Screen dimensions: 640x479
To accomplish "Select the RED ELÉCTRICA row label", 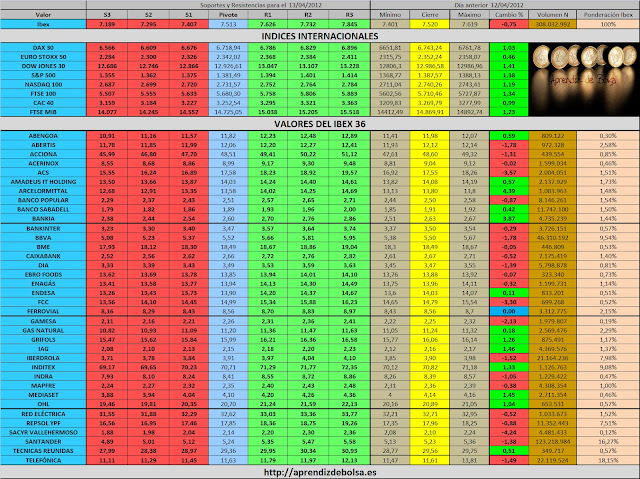I will [43, 414].
